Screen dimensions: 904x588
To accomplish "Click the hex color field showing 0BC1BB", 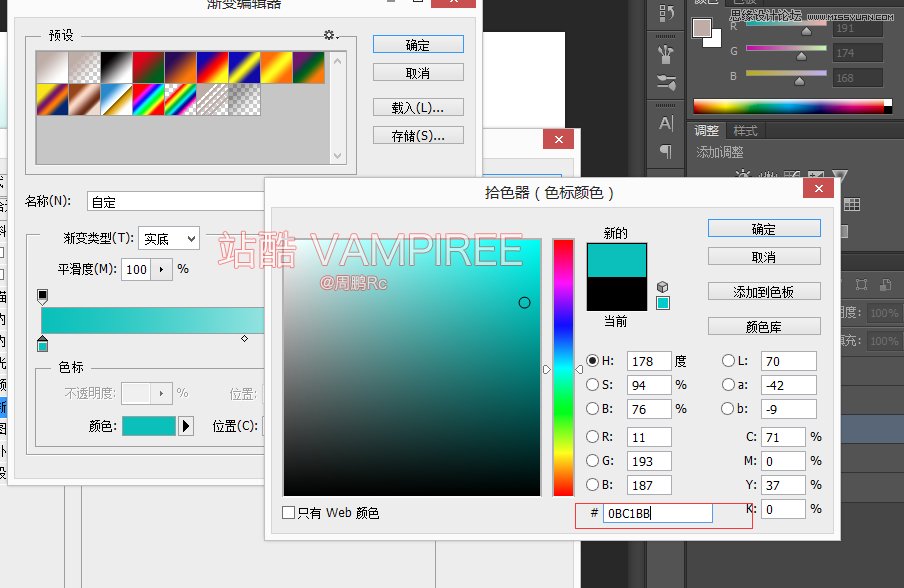I will [x=657, y=513].
